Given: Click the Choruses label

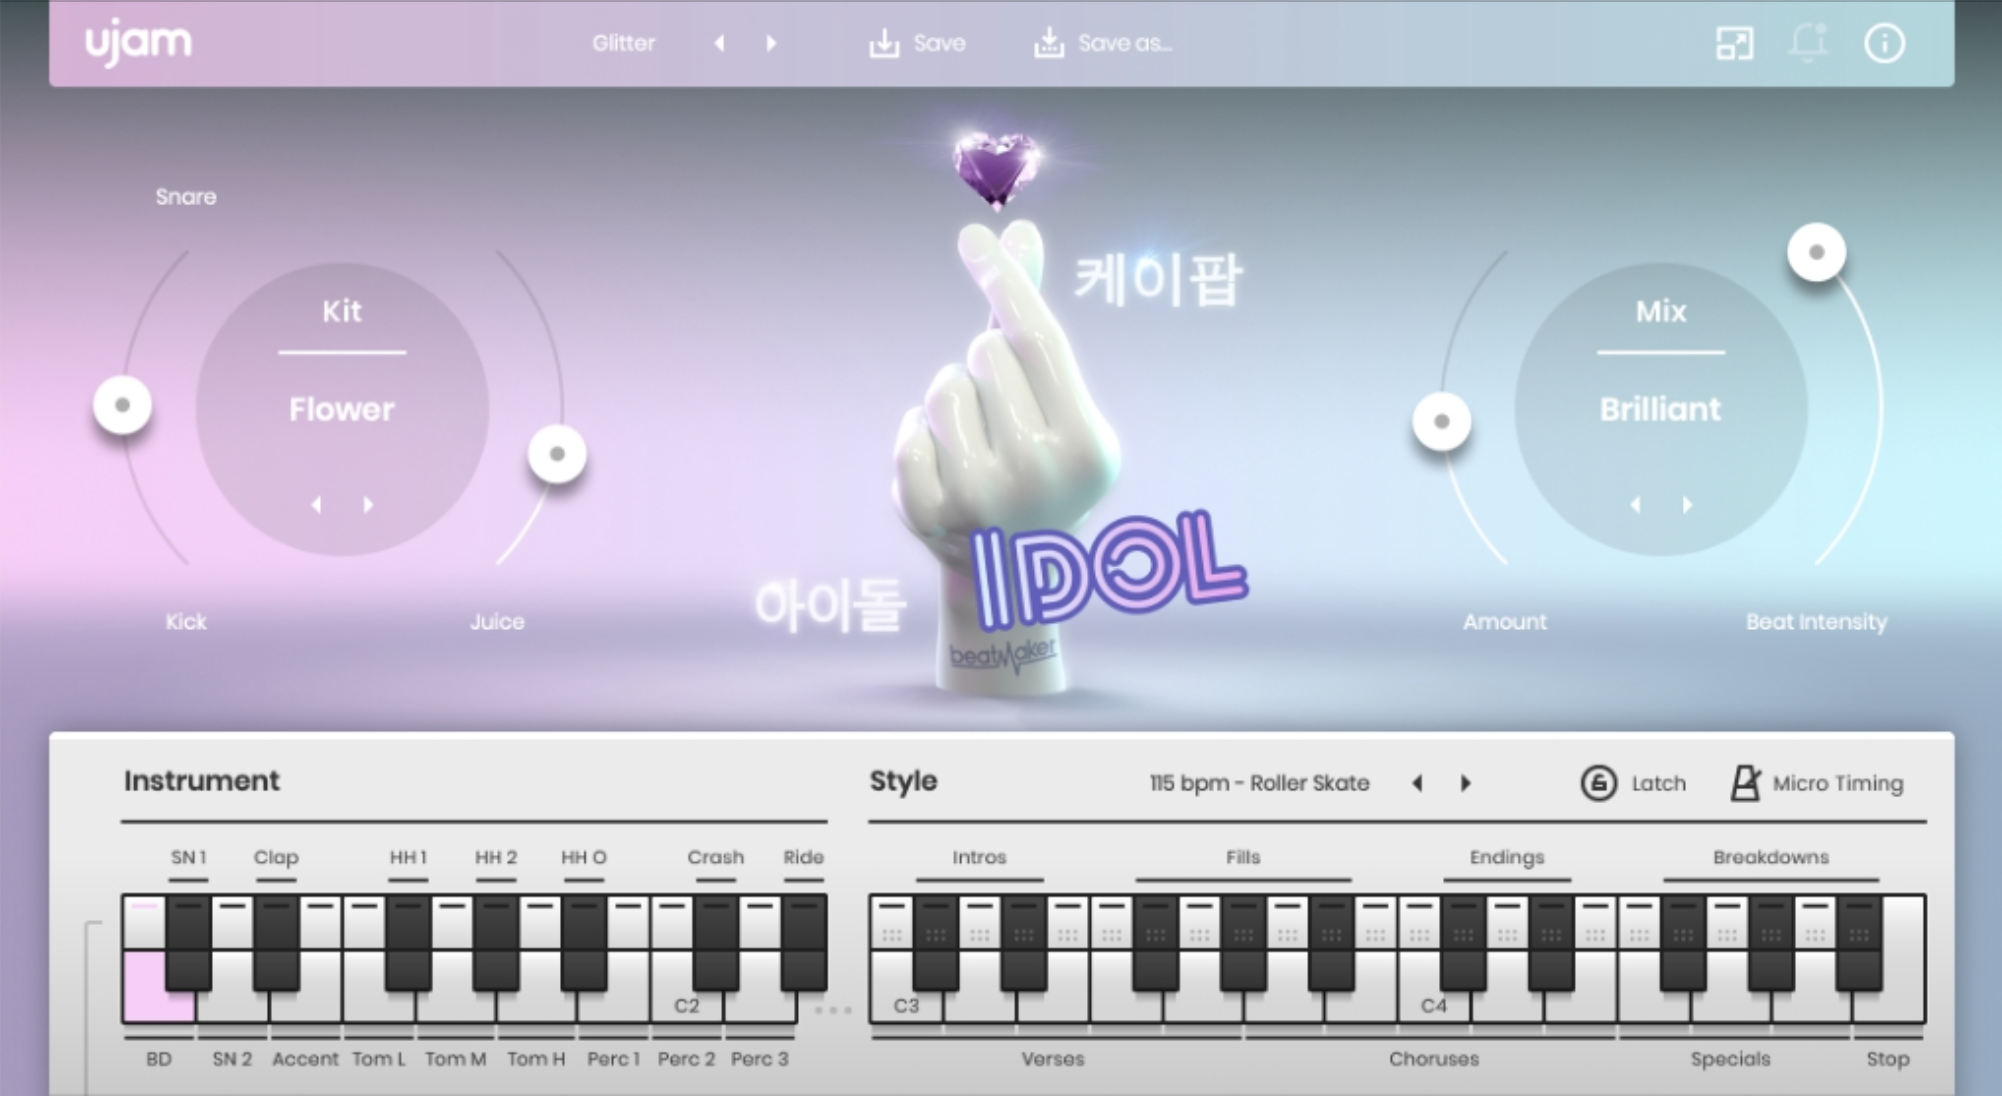Looking at the screenshot, I should (x=1433, y=1059).
